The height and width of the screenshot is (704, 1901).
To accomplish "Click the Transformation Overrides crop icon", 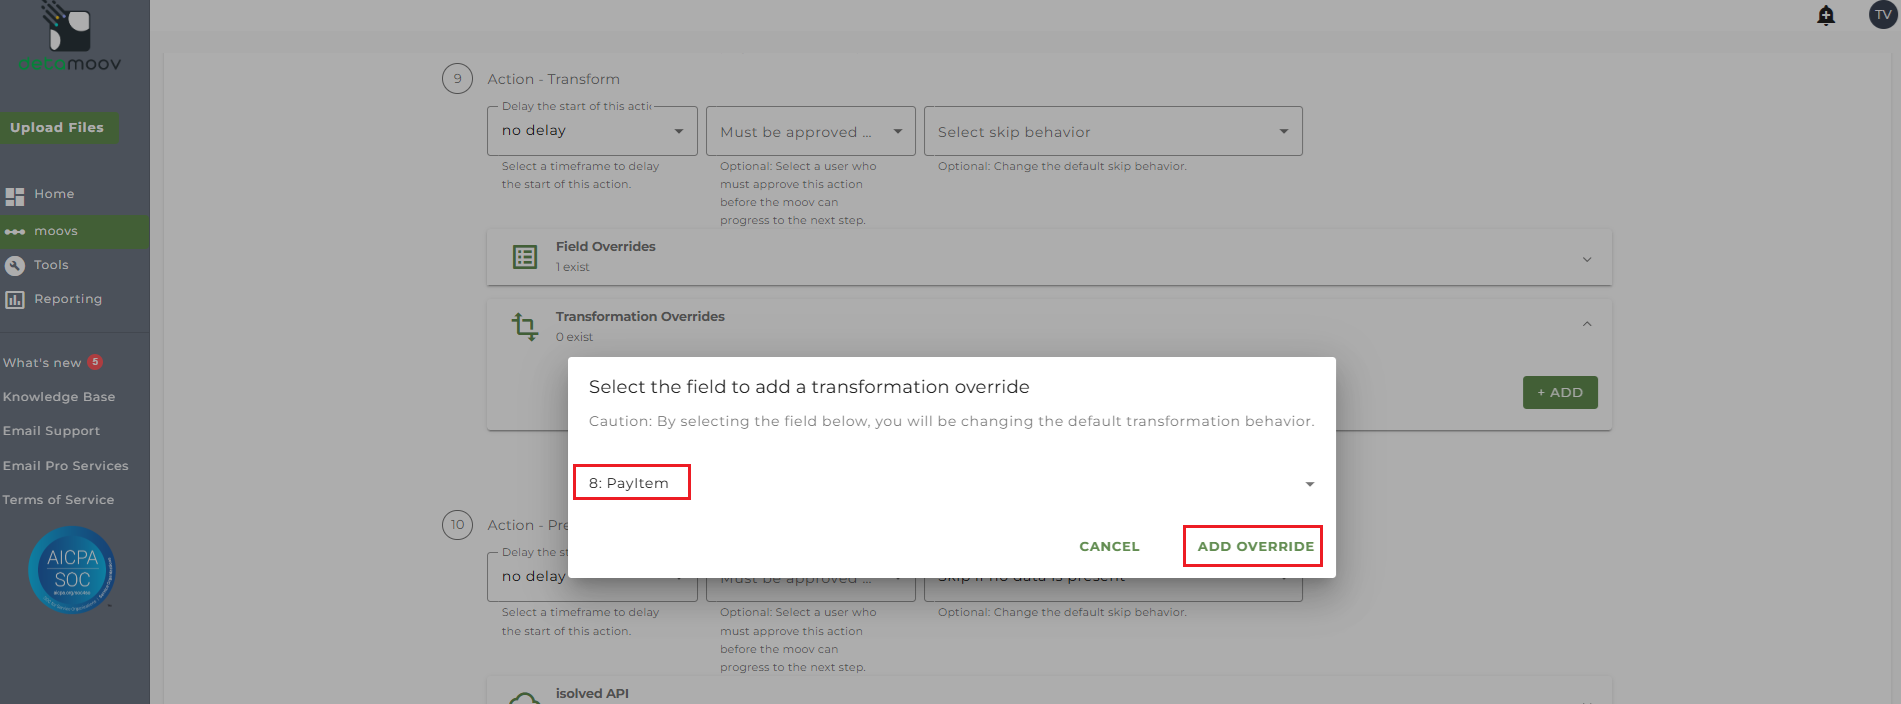I will pos(525,326).
